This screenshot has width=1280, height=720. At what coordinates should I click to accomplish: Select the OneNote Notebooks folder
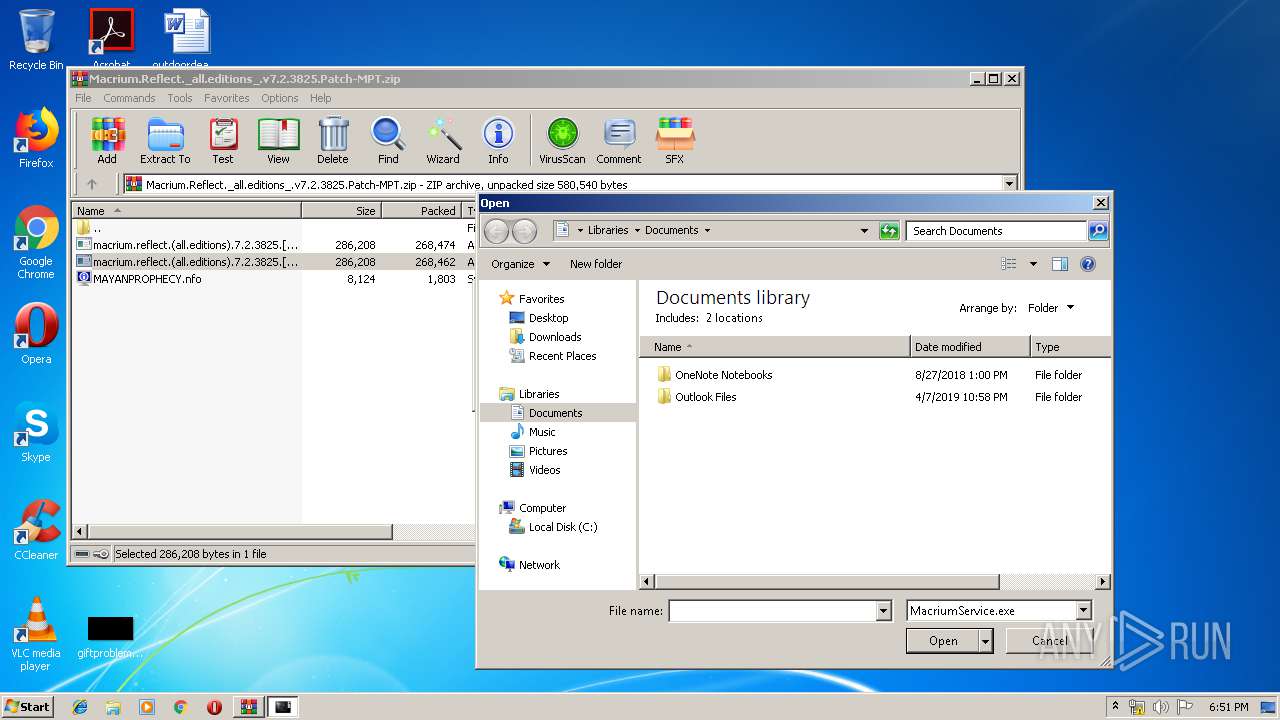pos(723,375)
